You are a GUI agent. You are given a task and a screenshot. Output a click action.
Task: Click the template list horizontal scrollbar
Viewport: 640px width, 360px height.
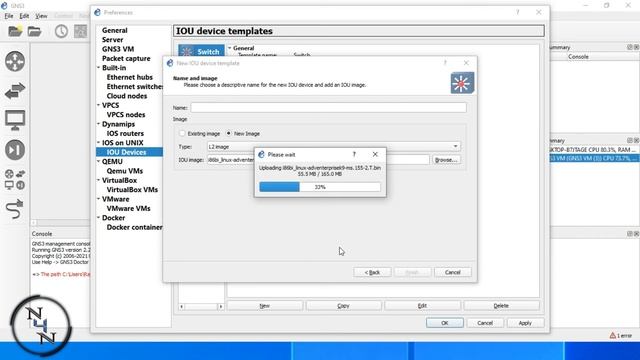pos(201,306)
